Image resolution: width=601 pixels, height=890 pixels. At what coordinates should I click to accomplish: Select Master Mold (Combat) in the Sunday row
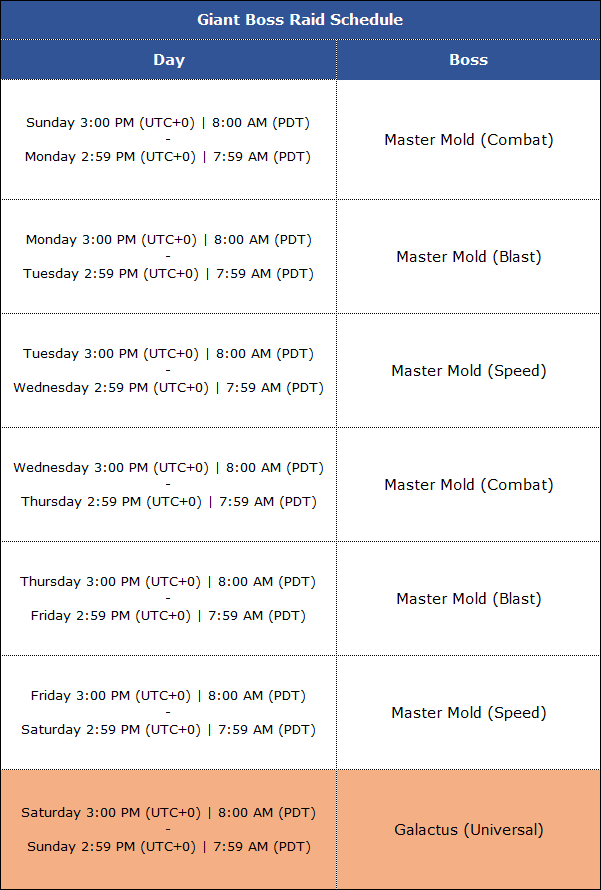tap(468, 140)
